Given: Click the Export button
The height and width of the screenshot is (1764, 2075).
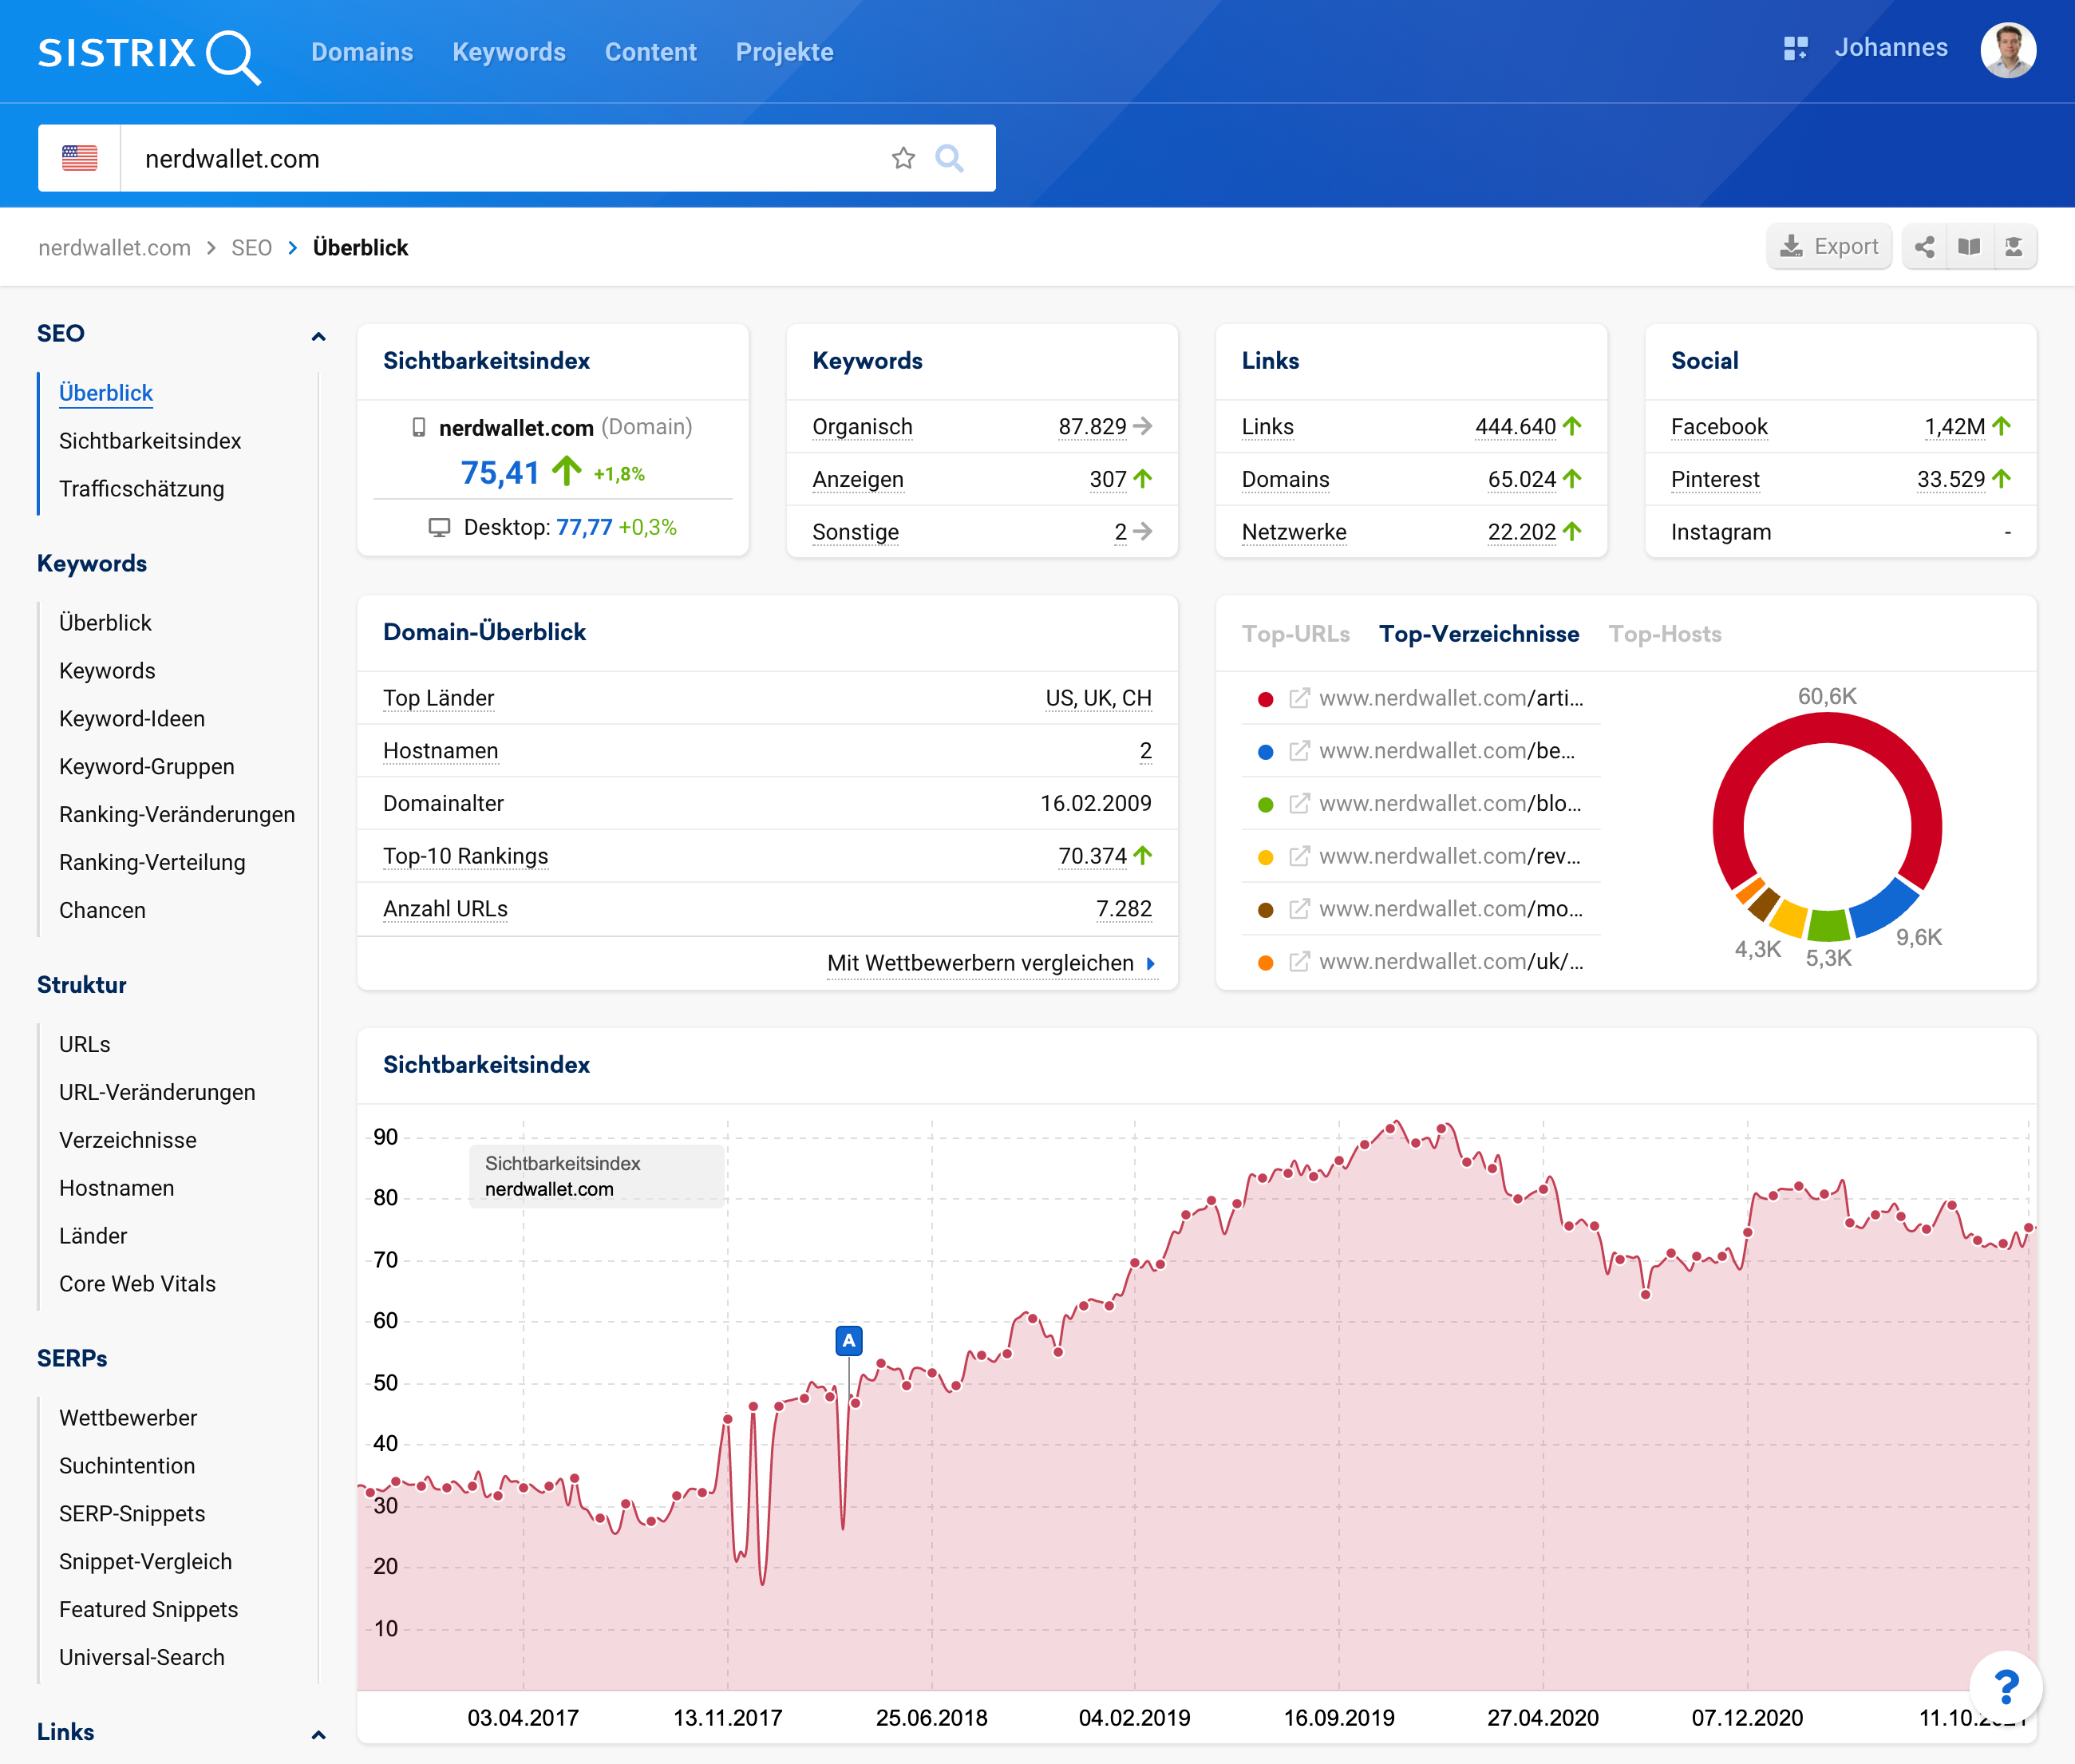Looking at the screenshot, I should 1829,247.
